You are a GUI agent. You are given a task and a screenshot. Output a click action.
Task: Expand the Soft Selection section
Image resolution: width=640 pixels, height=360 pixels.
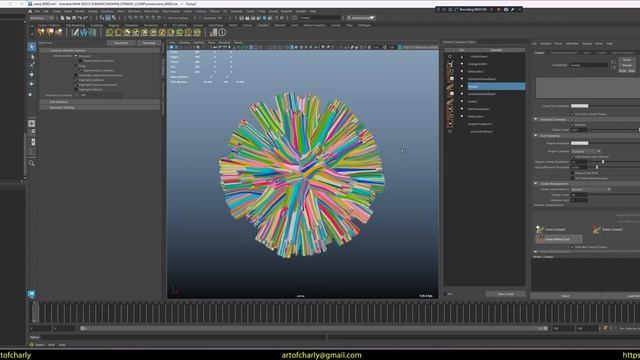point(100,102)
